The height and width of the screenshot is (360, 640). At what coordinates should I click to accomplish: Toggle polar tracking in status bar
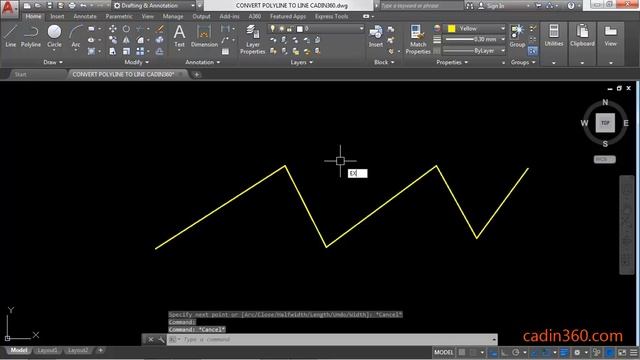pos(516,352)
